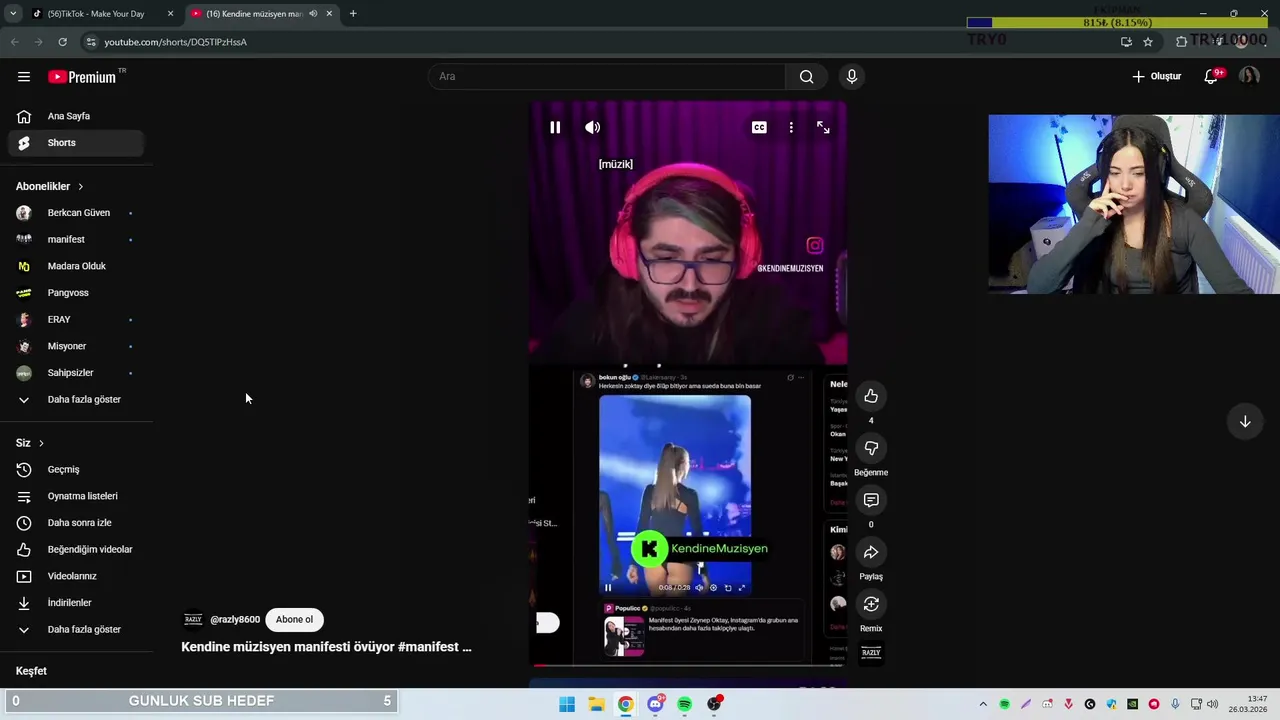The height and width of the screenshot is (720, 1280).
Task: Bookmark this page with the star
Action: [1148, 42]
